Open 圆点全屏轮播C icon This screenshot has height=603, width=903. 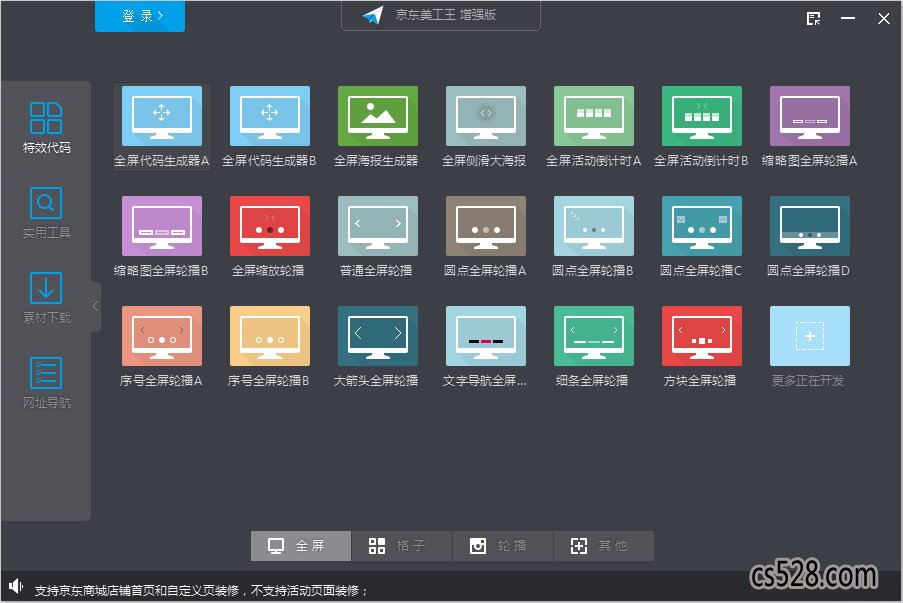pyautogui.click(x=701, y=226)
